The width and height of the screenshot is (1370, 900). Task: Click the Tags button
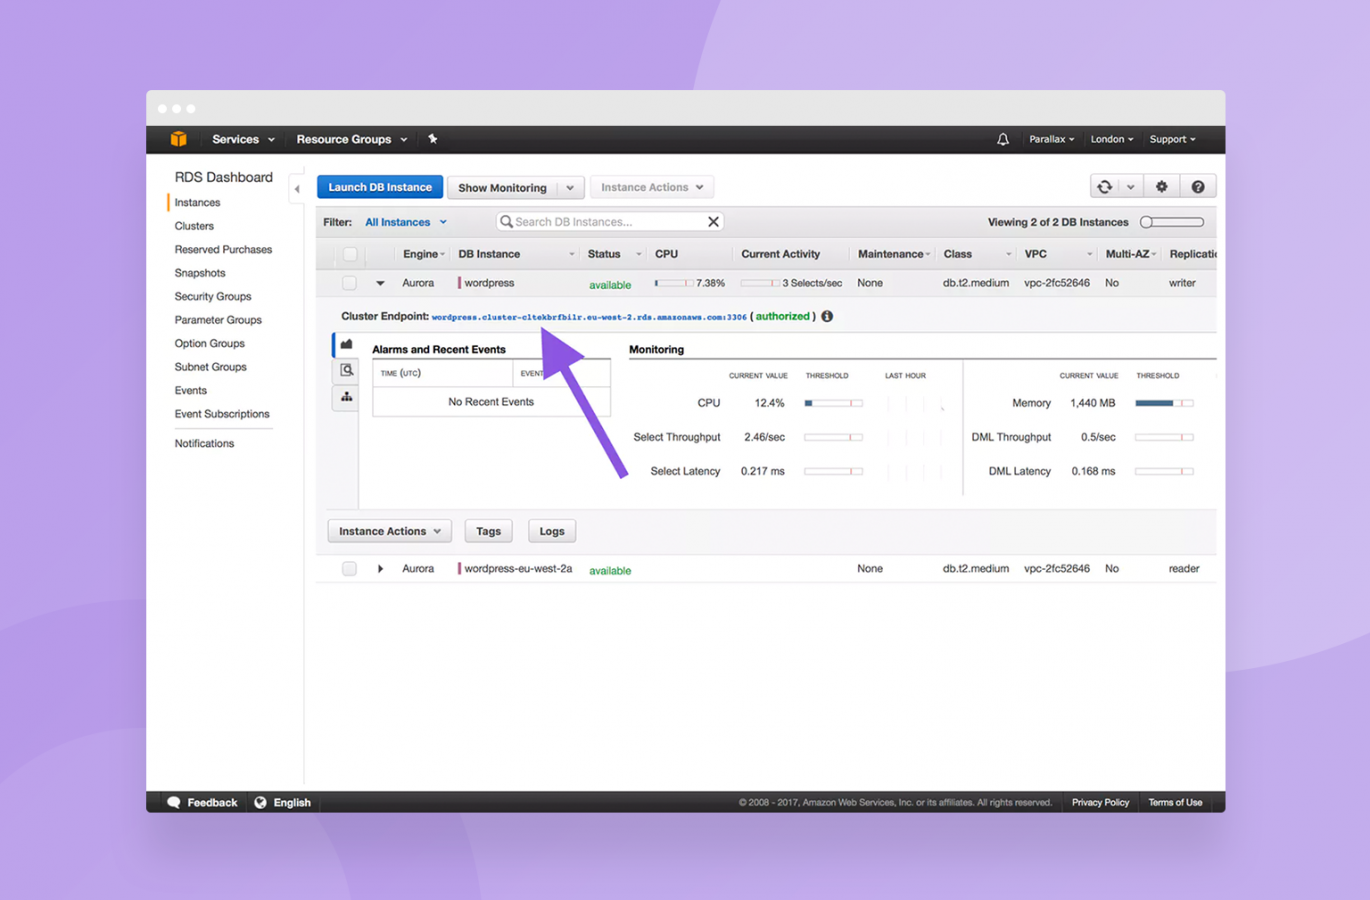[x=489, y=531]
